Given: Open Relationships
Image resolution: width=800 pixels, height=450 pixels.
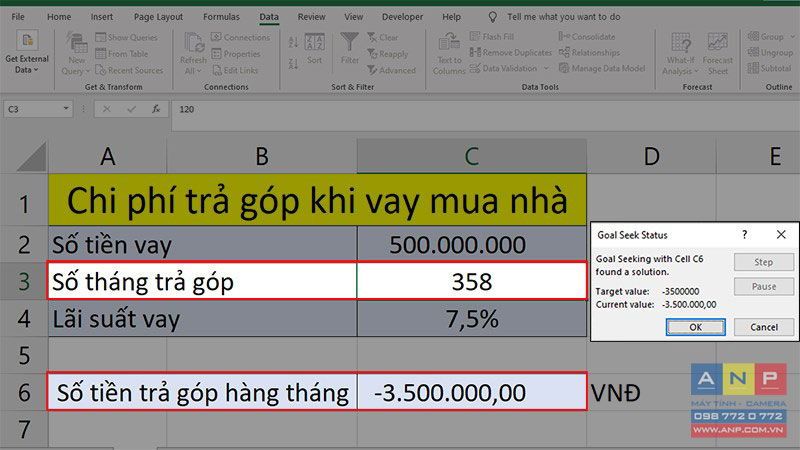Looking at the screenshot, I should coord(589,53).
